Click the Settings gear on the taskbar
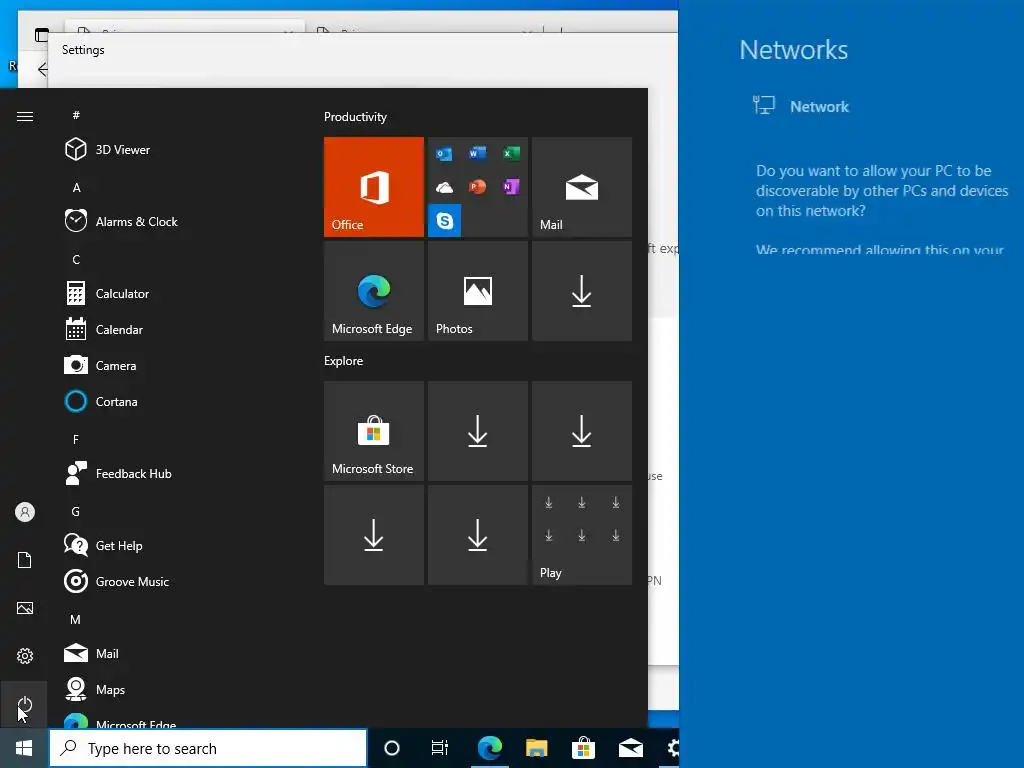 672,748
